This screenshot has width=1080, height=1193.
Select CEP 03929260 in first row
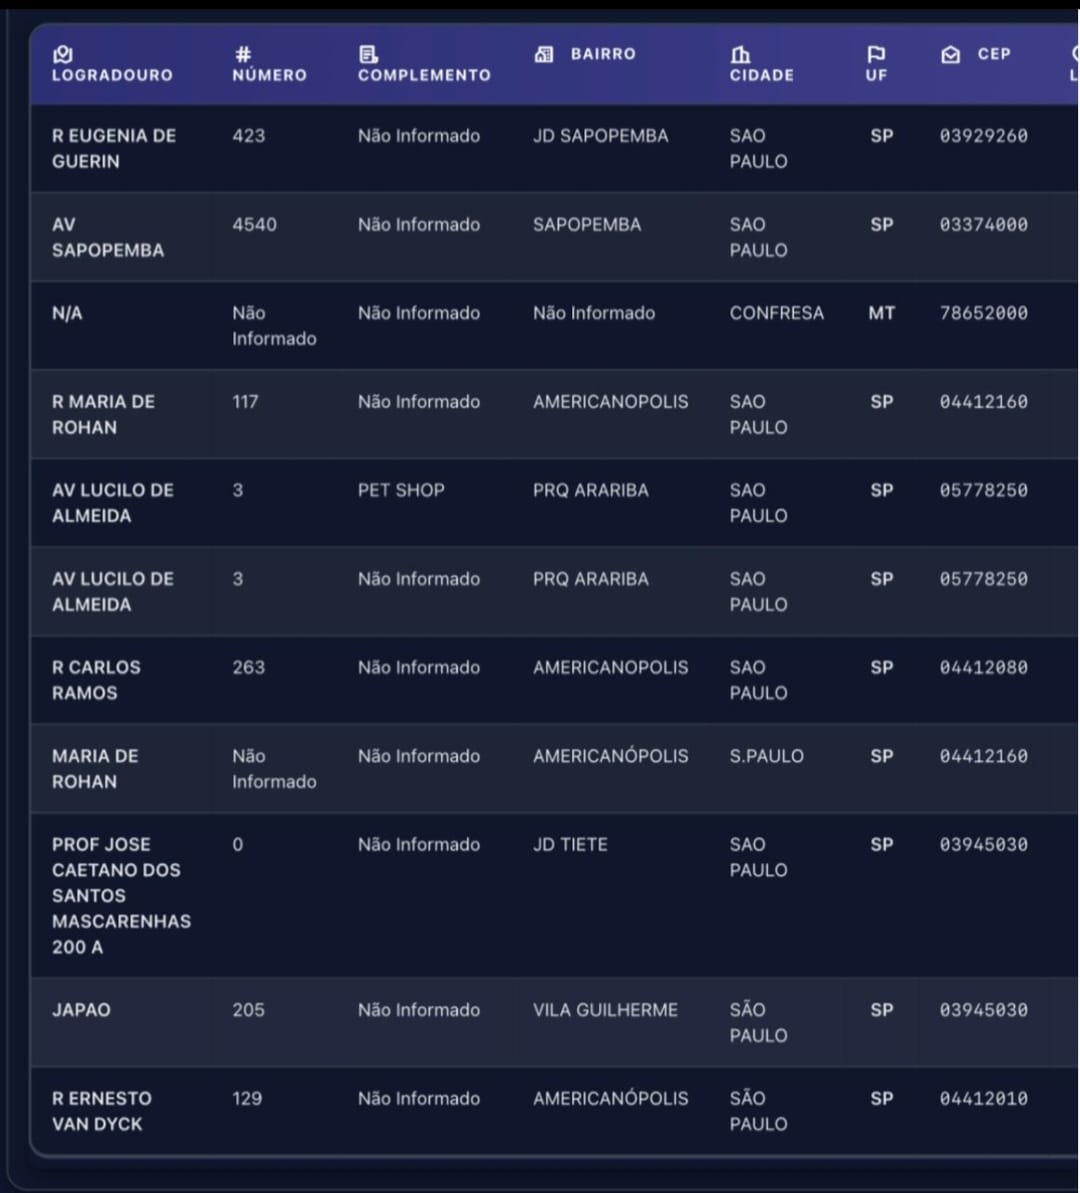click(983, 136)
